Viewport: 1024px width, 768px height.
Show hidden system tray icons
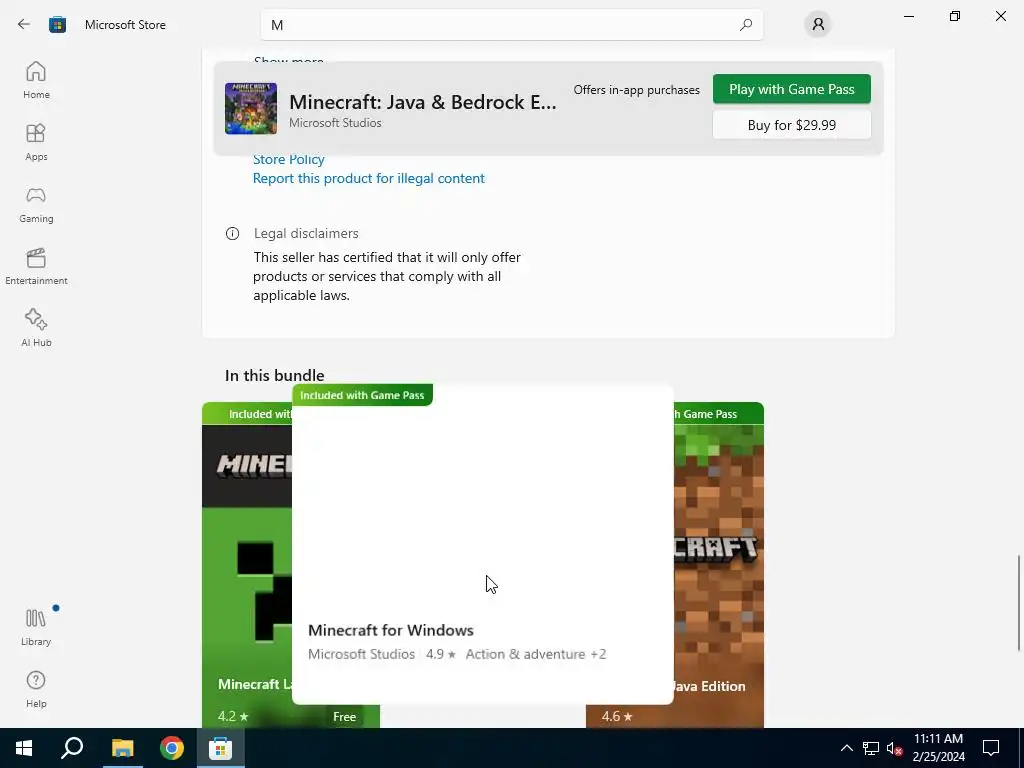click(x=846, y=748)
